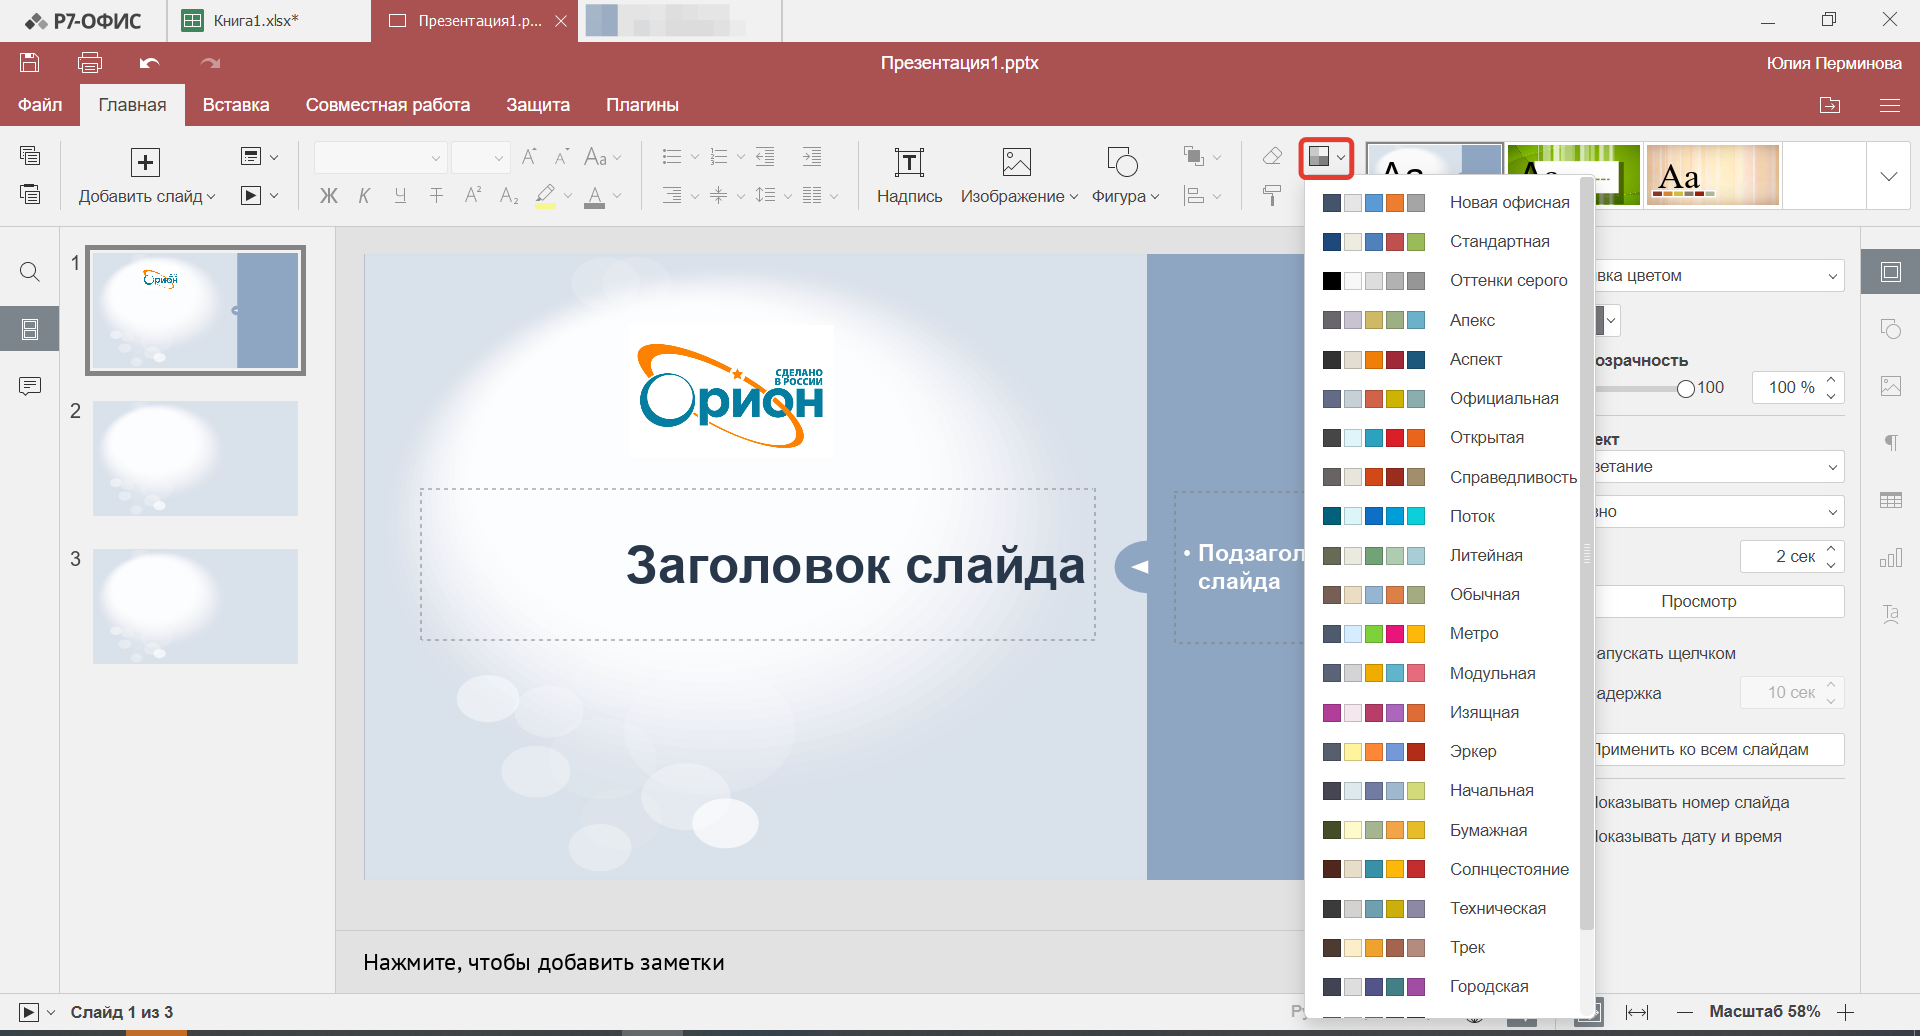Open the change slide layout dropdown
The width and height of the screenshot is (1920, 1036).
[259, 157]
